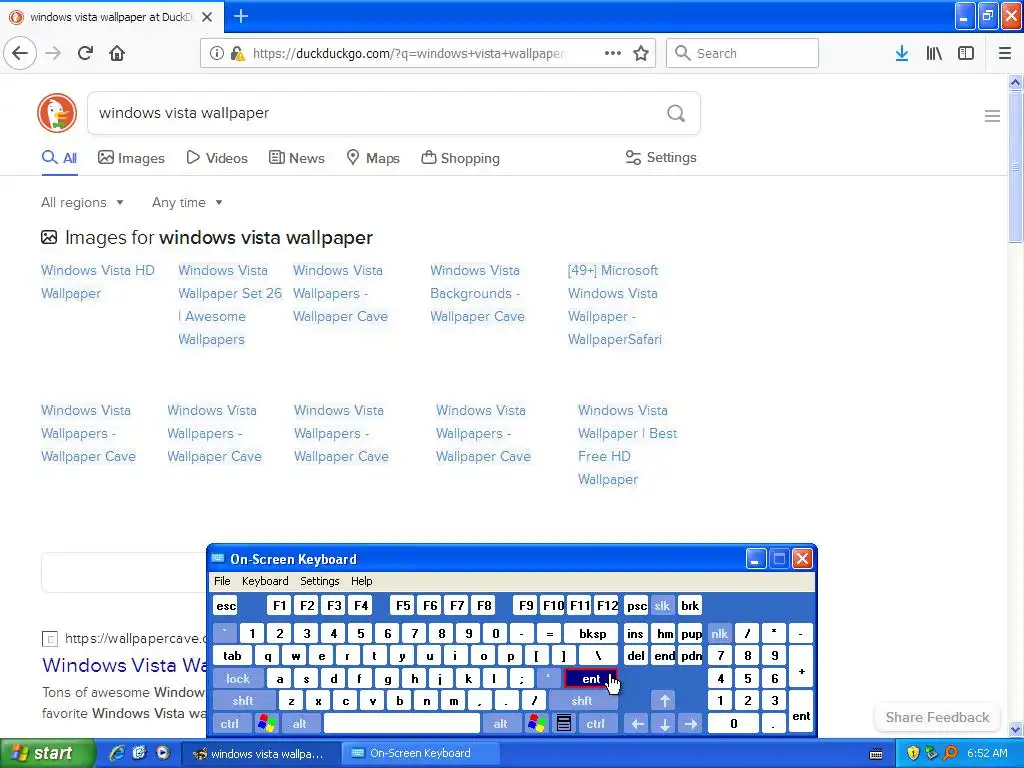Click the right arrow key on on-screen keyboard
Image resolution: width=1024 pixels, height=768 pixels.
(x=691, y=724)
